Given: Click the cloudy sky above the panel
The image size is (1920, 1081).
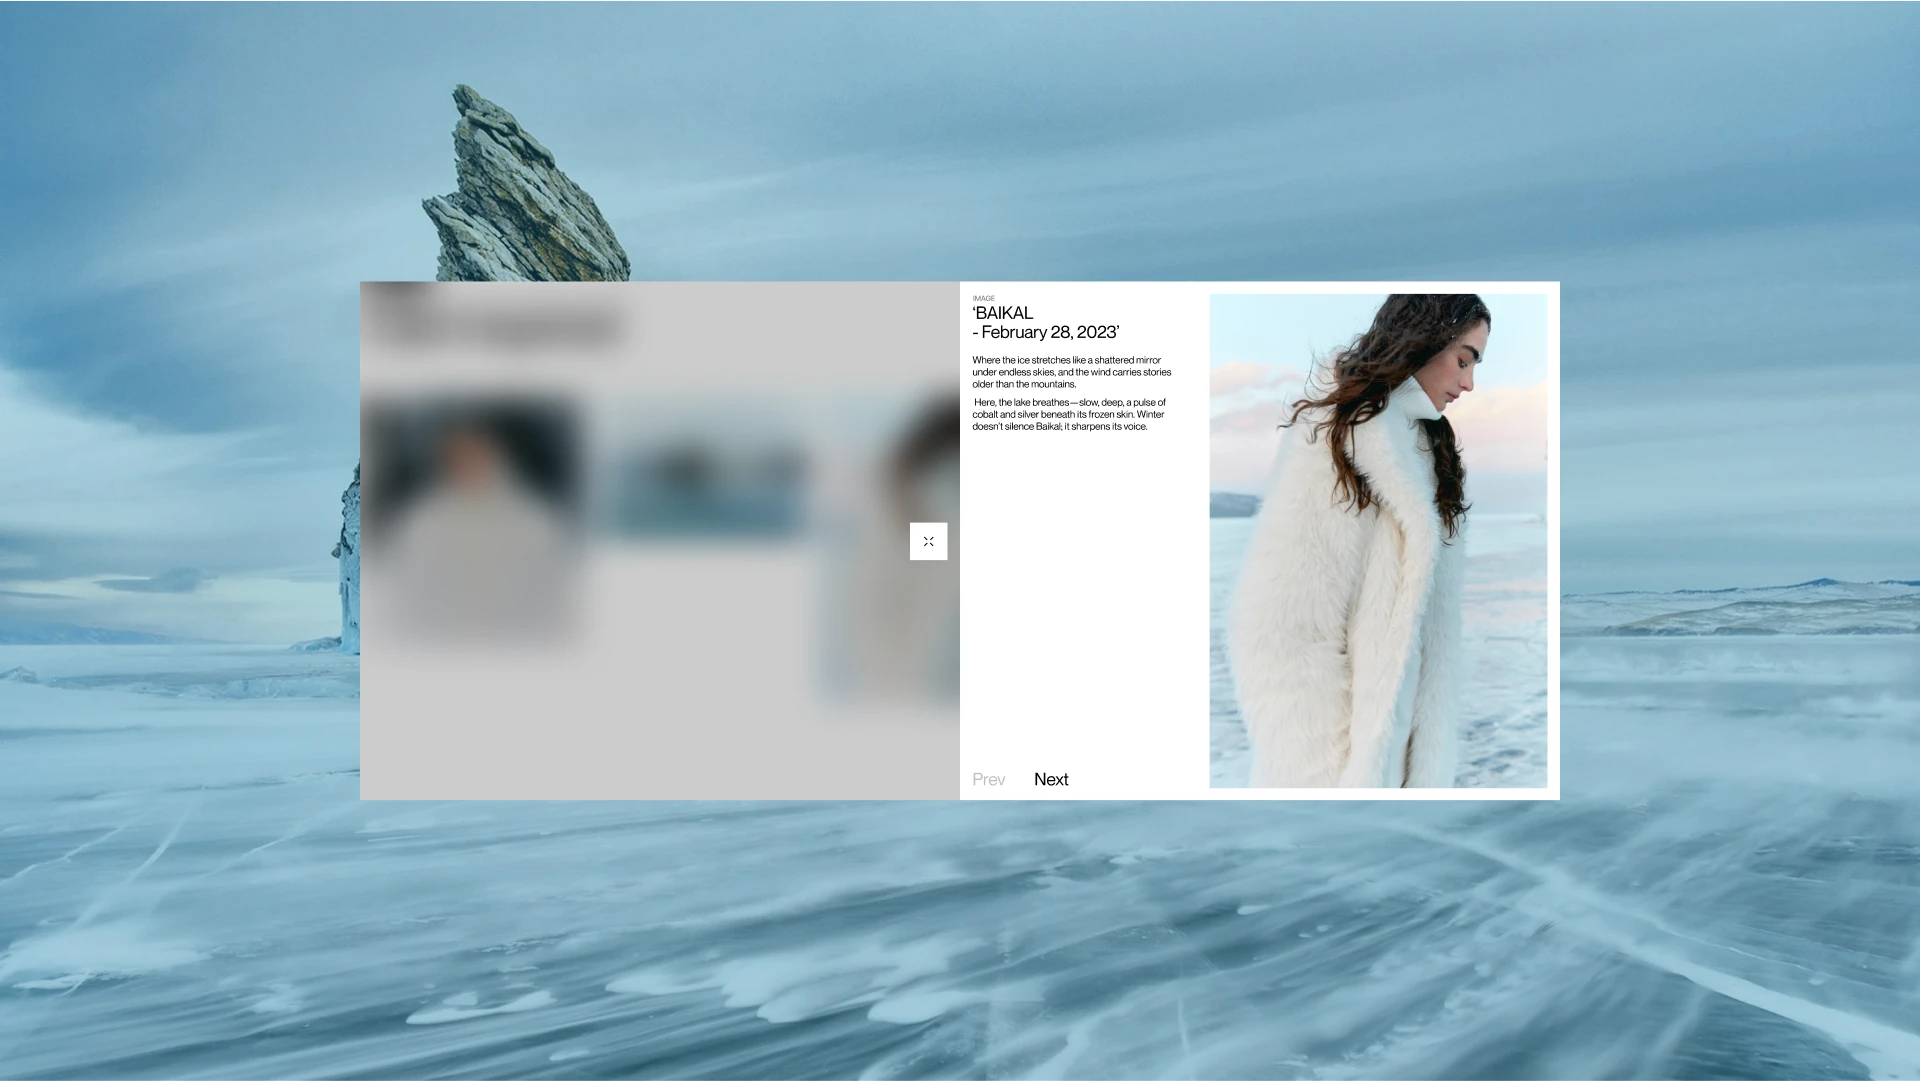Looking at the screenshot, I should [1100, 140].
